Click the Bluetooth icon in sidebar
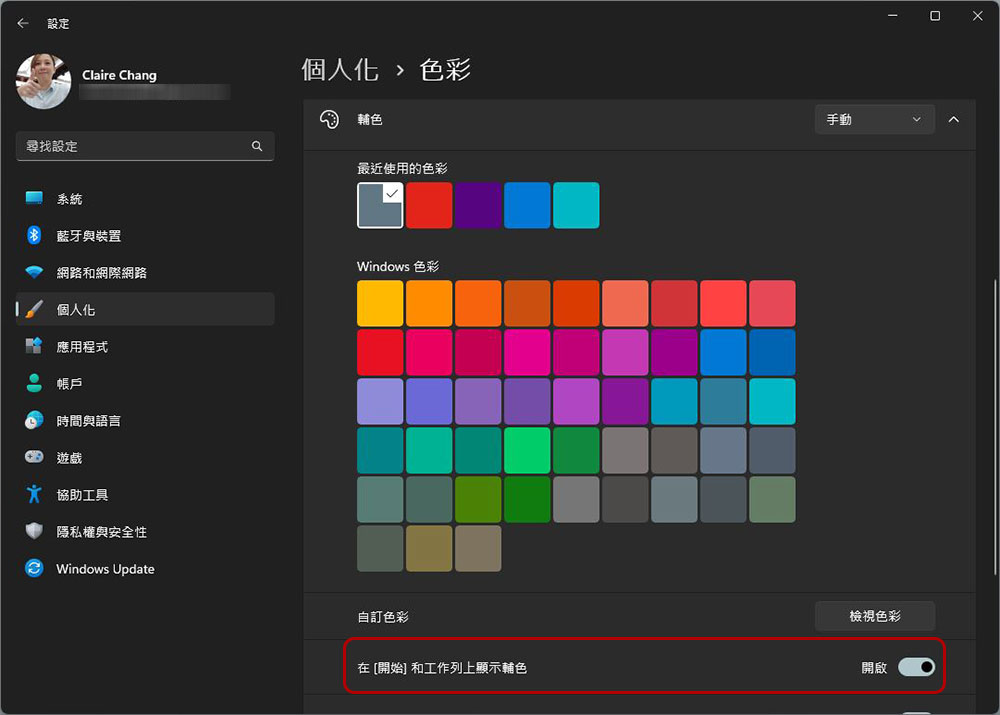The height and width of the screenshot is (715, 1000). coord(34,235)
